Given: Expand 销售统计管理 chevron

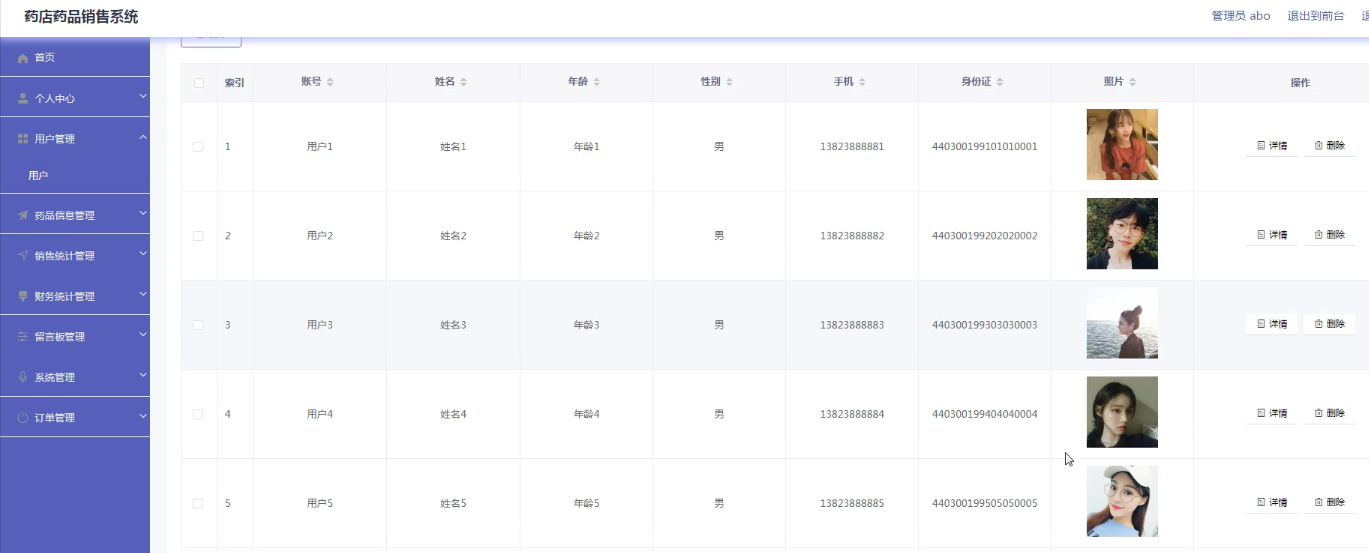Looking at the screenshot, I should 143,254.
